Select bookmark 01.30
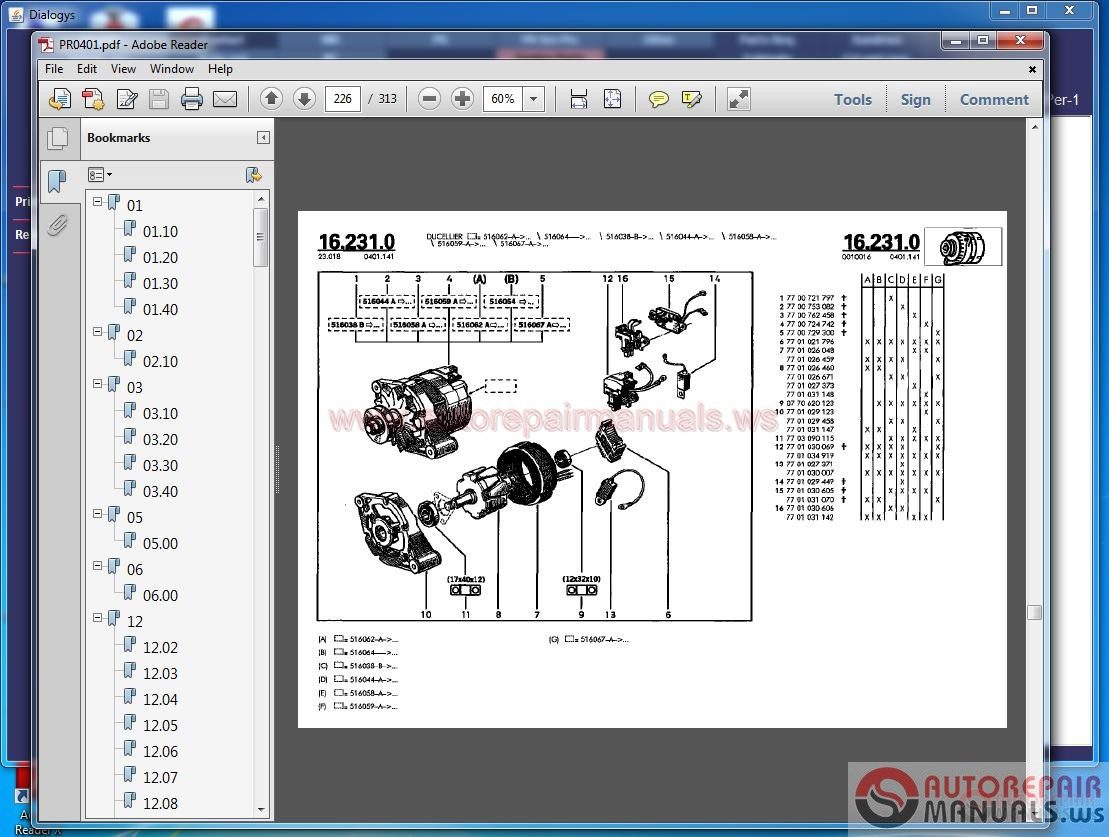 [x=161, y=284]
